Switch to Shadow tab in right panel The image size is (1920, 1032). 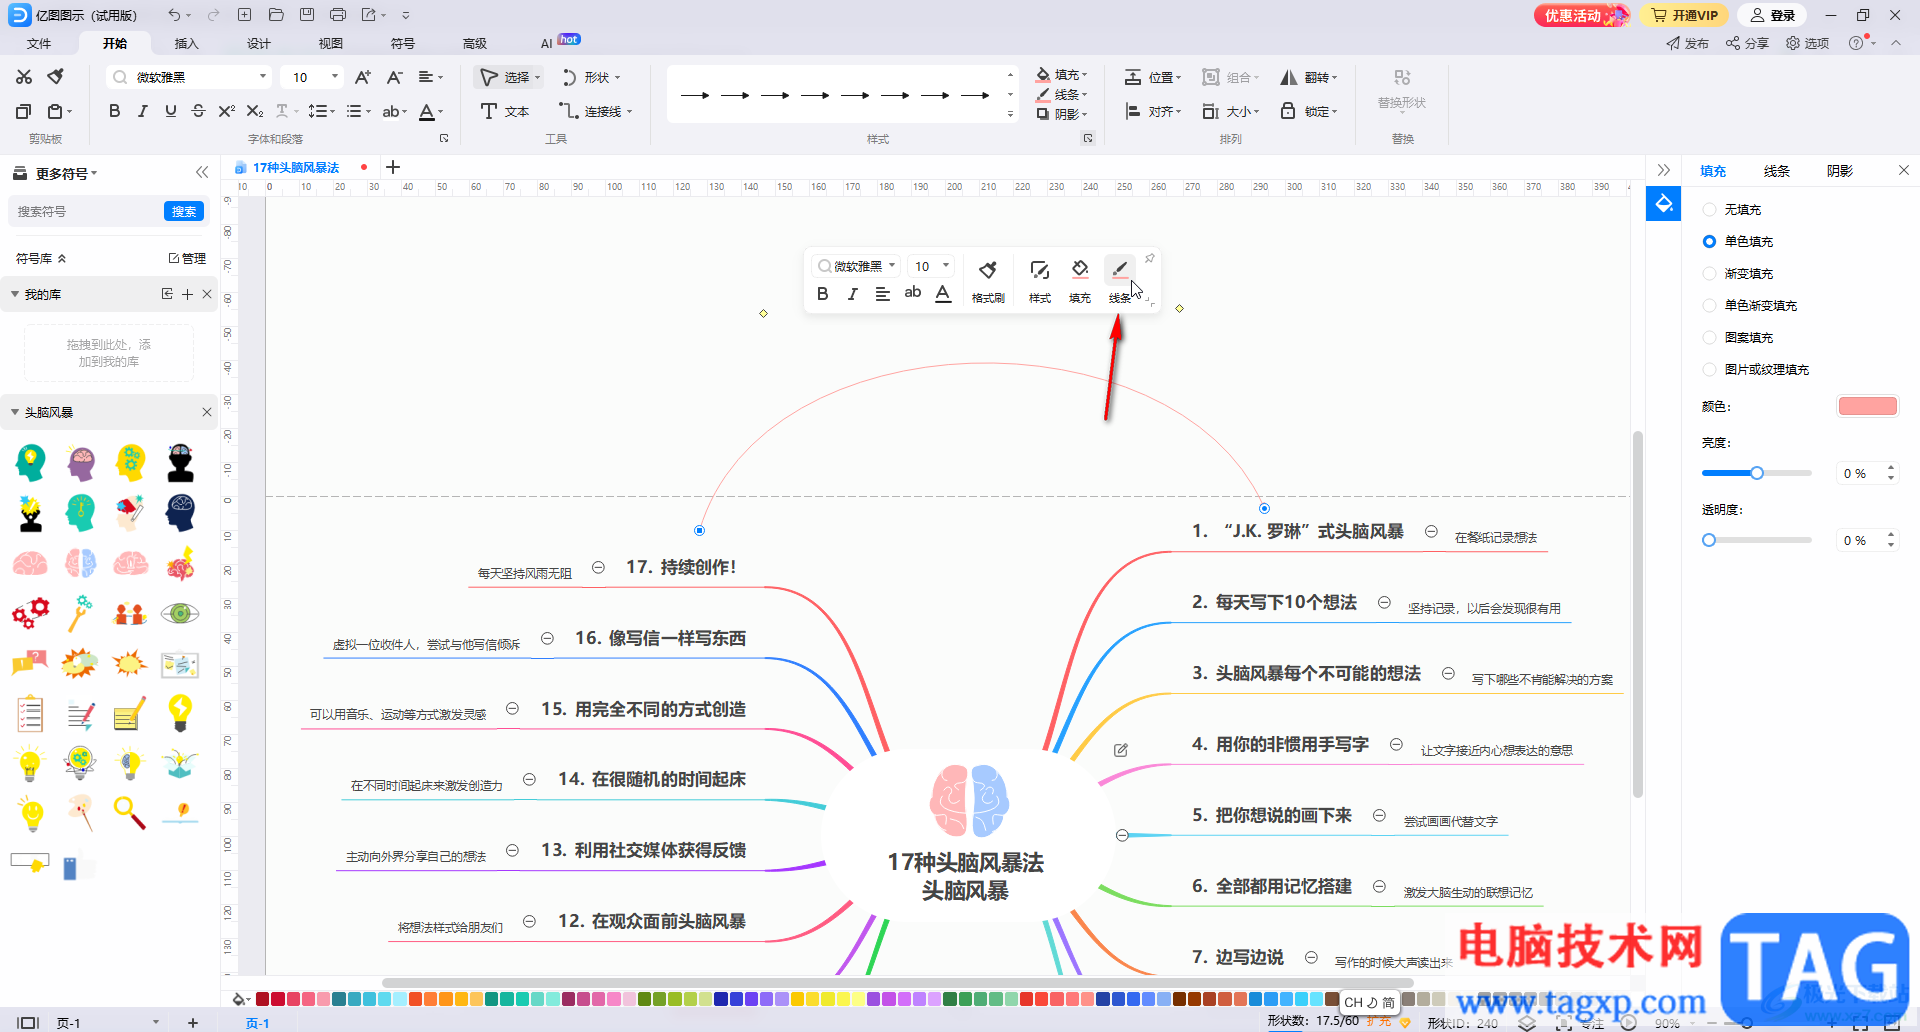[1840, 171]
